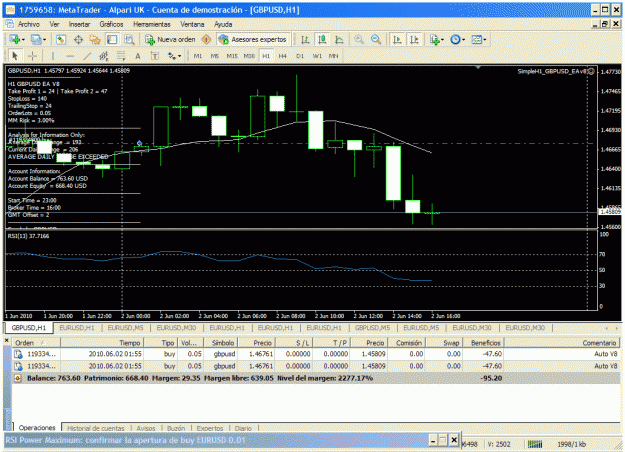This screenshot has width=625, height=452.
Task: Open the Navigator folder icon
Action: tap(95, 39)
